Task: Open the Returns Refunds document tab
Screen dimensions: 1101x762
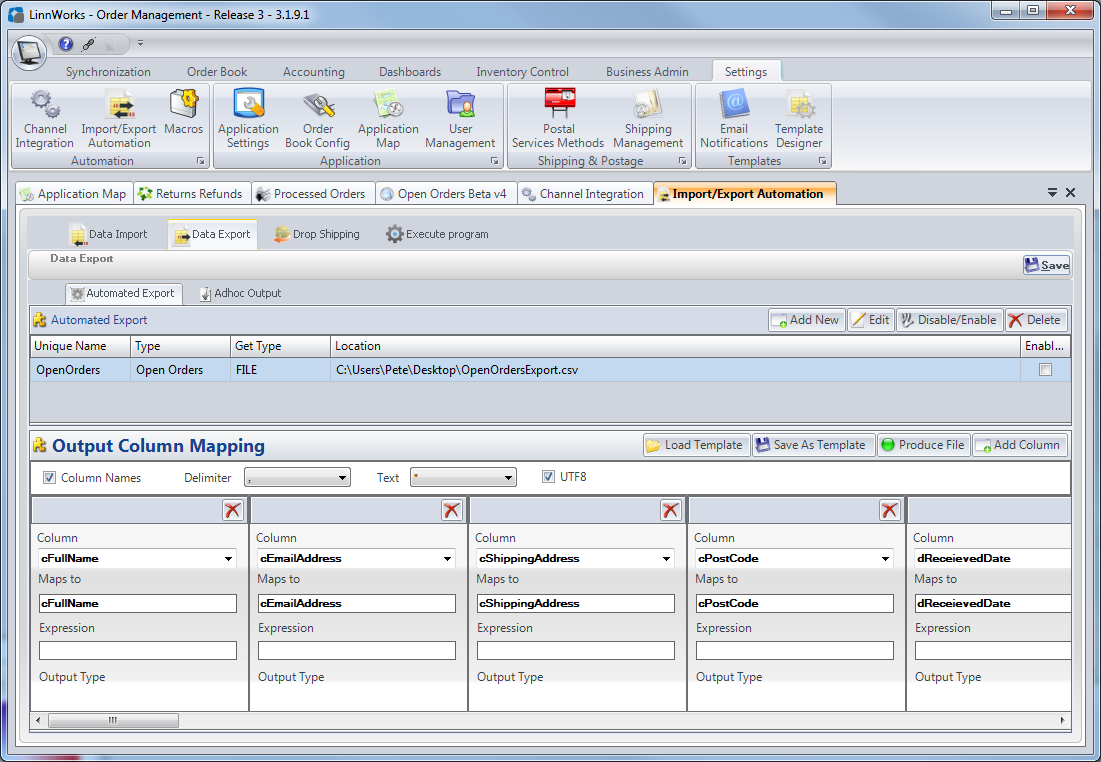Action: point(190,194)
